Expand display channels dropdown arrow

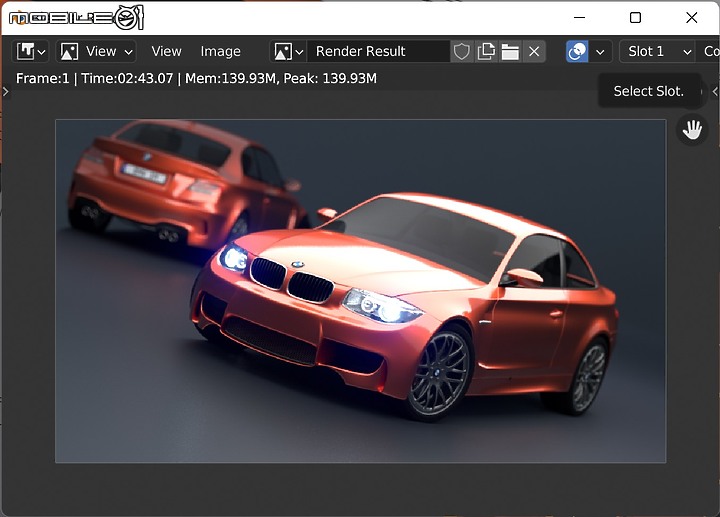point(600,52)
